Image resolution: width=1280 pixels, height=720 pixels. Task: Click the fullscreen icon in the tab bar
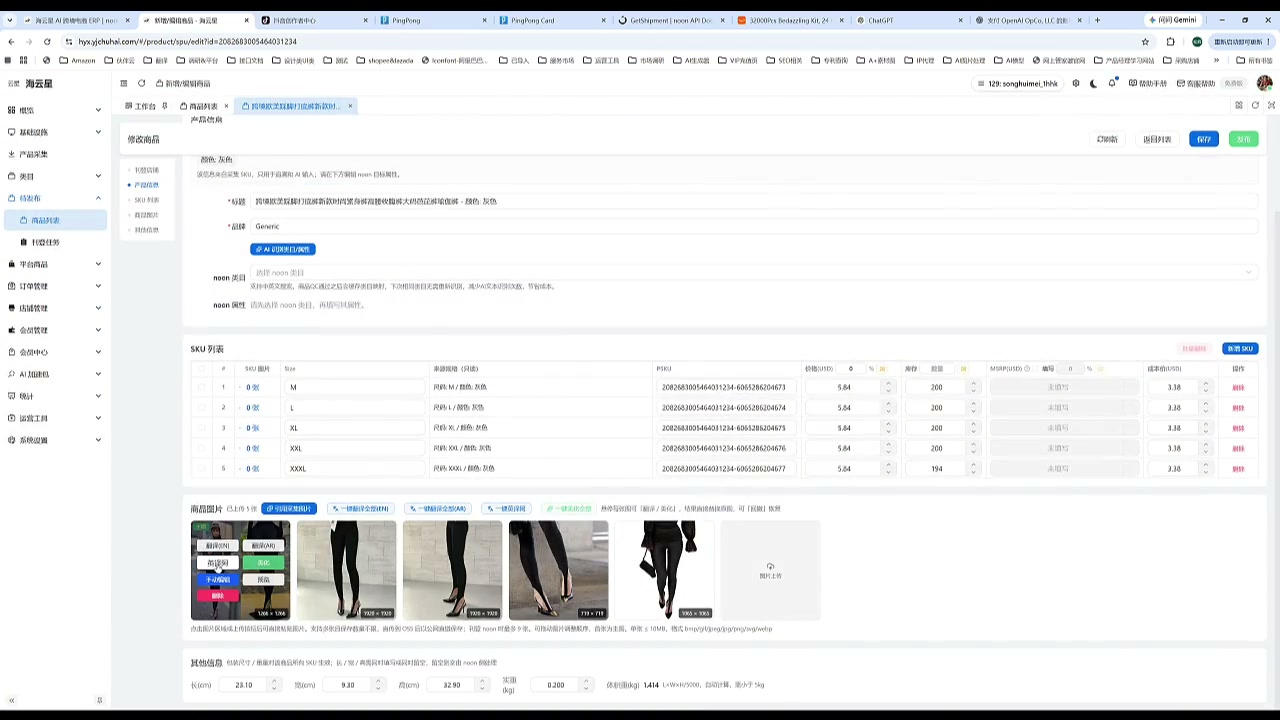click(1271, 105)
